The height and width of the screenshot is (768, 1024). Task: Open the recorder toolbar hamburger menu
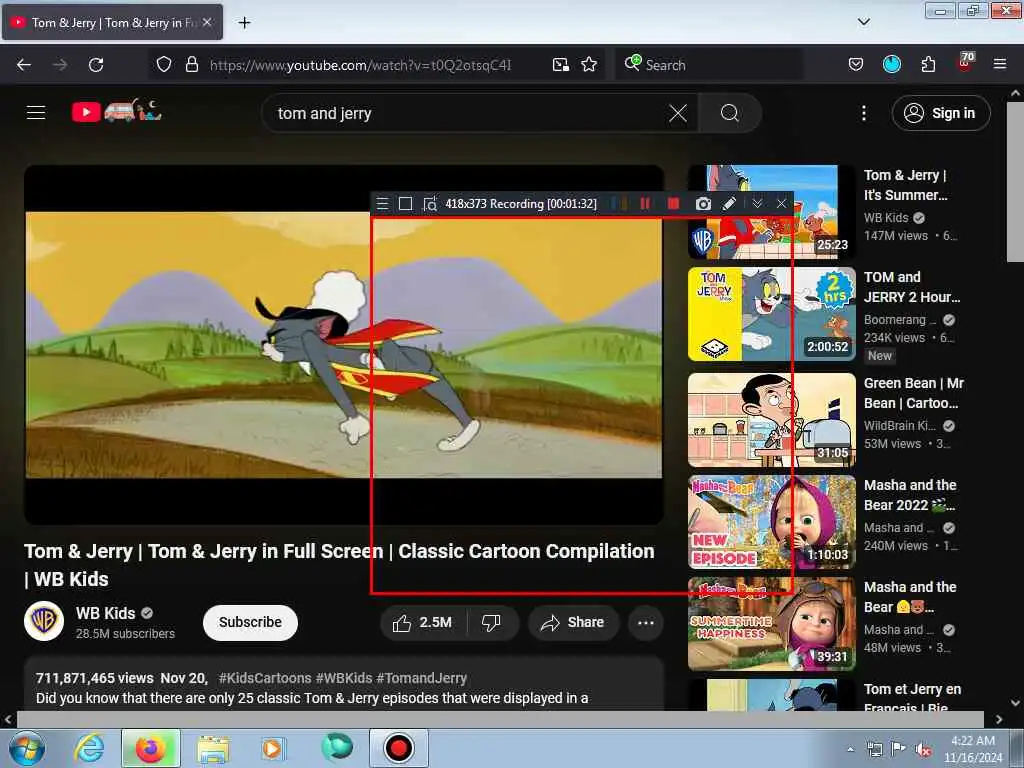(x=383, y=204)
